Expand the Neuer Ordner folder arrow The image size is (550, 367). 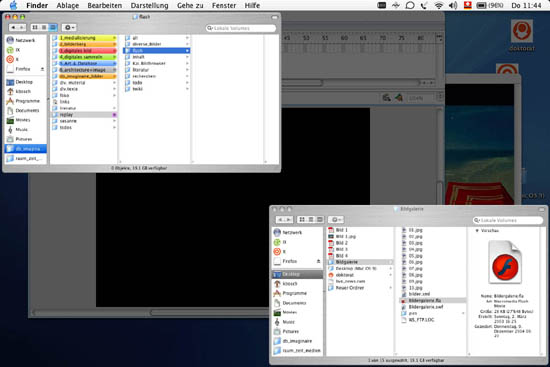coord(390,288)
